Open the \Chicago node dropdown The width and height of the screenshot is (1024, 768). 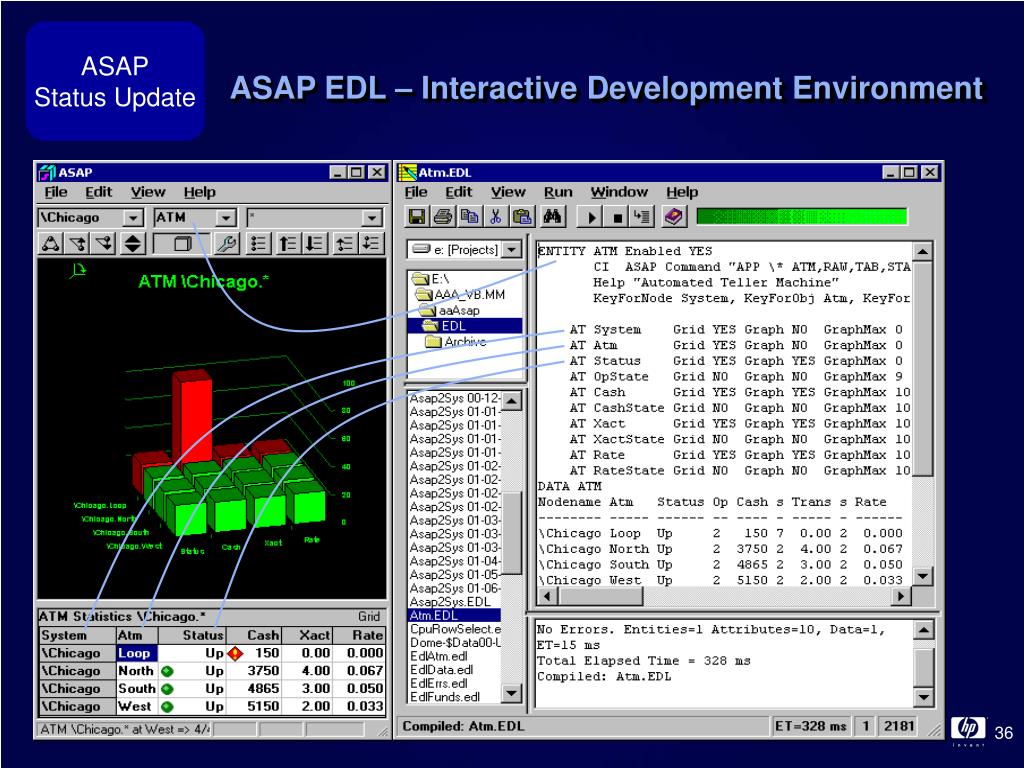tap(133, 217)
